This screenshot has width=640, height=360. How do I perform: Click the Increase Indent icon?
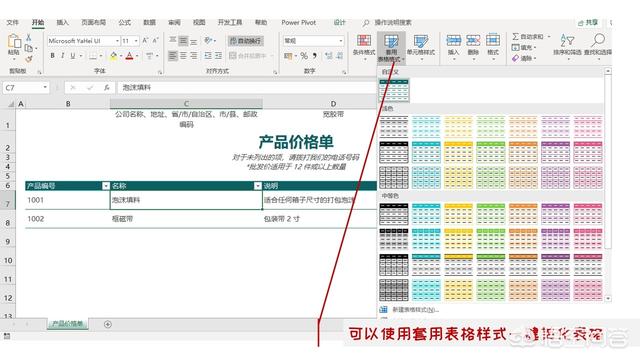pos(218,56)
